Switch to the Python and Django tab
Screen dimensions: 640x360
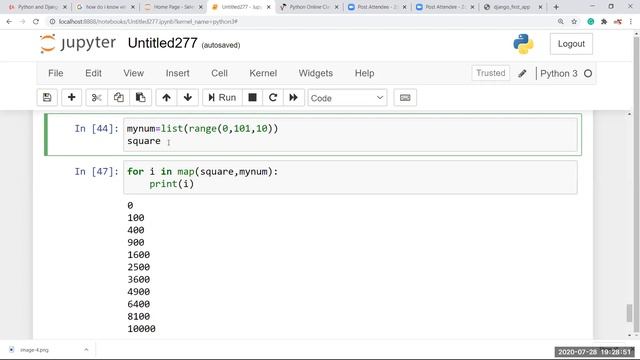click(x=38, y=7)
